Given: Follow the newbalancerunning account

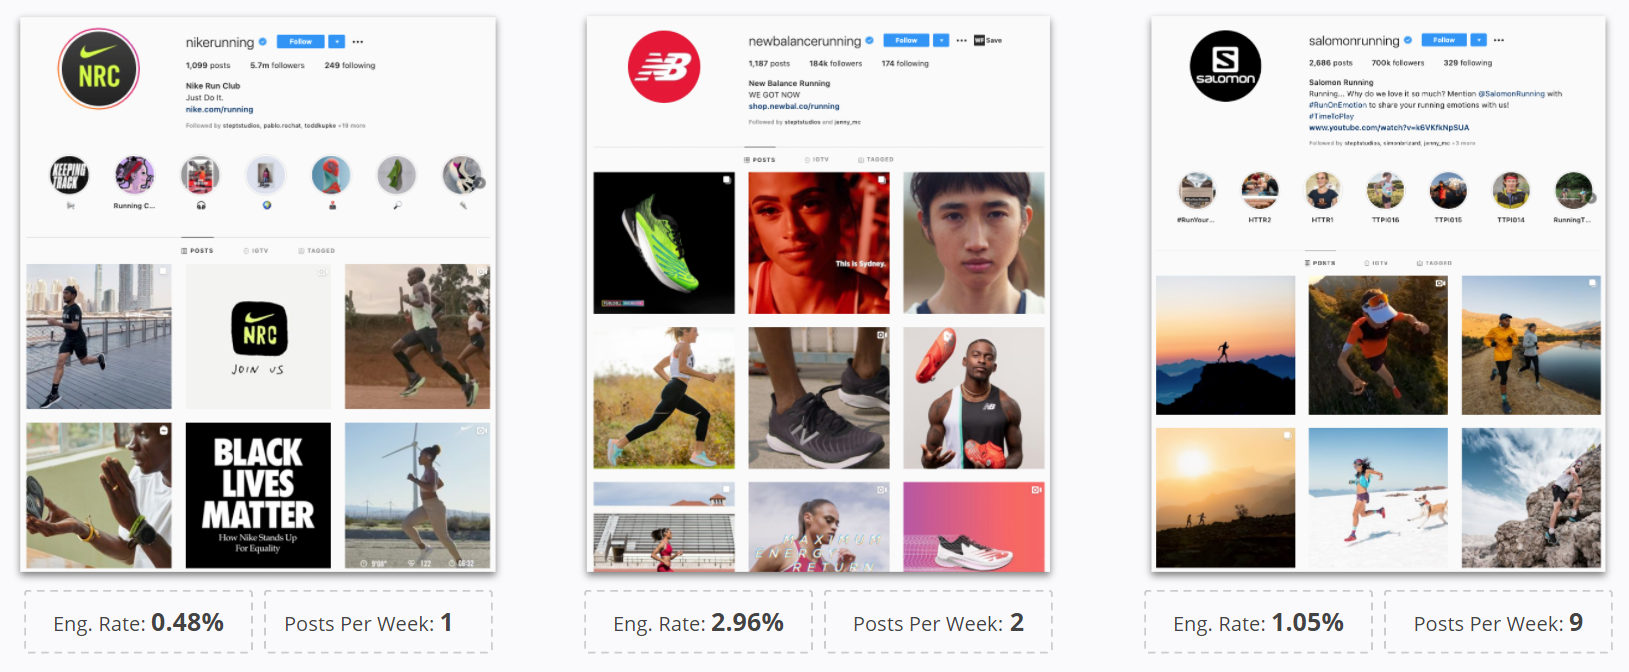Looking at the screenshot, I should pyautogui.click(x=906, y=40).
